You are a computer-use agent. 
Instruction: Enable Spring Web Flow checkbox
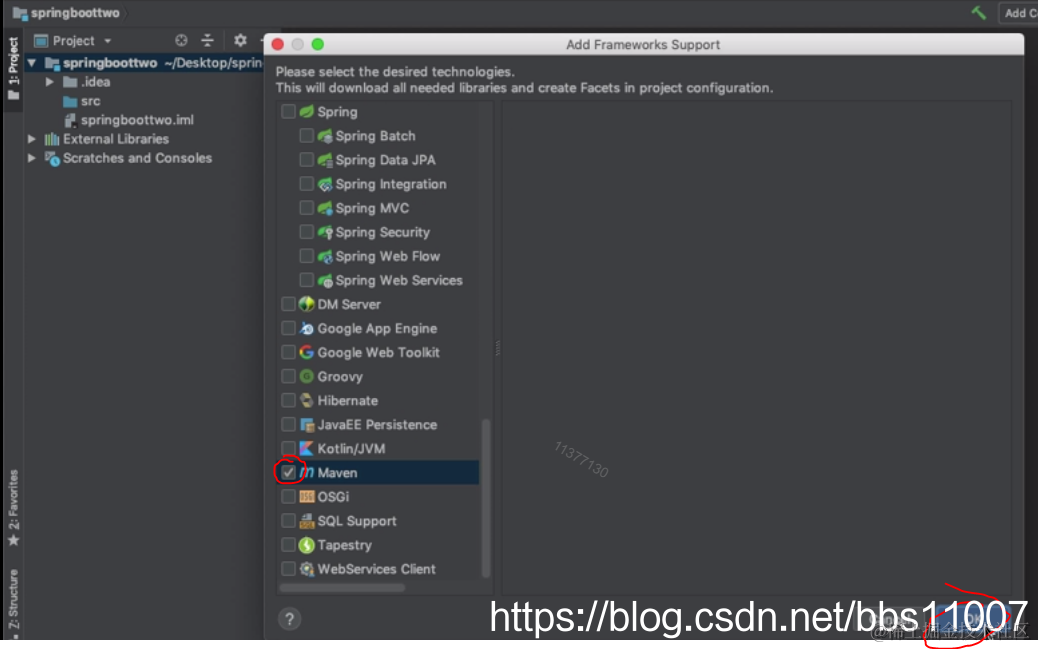click(x=307, y=256)
